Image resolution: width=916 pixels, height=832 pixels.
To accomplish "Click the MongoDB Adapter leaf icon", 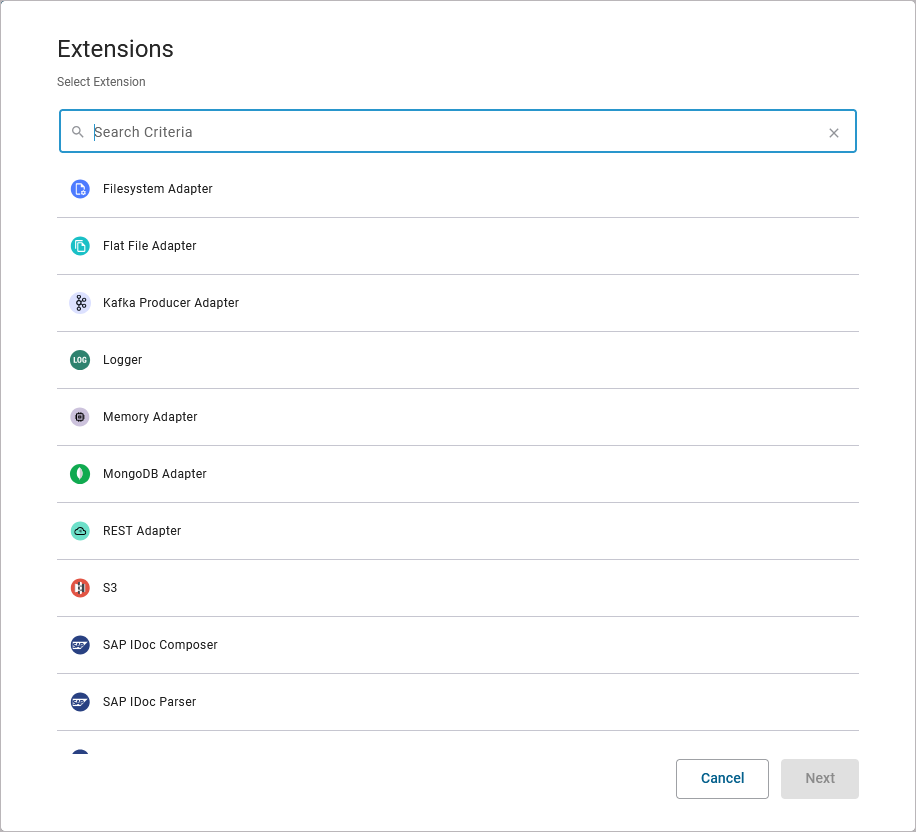I will (80, 474).
